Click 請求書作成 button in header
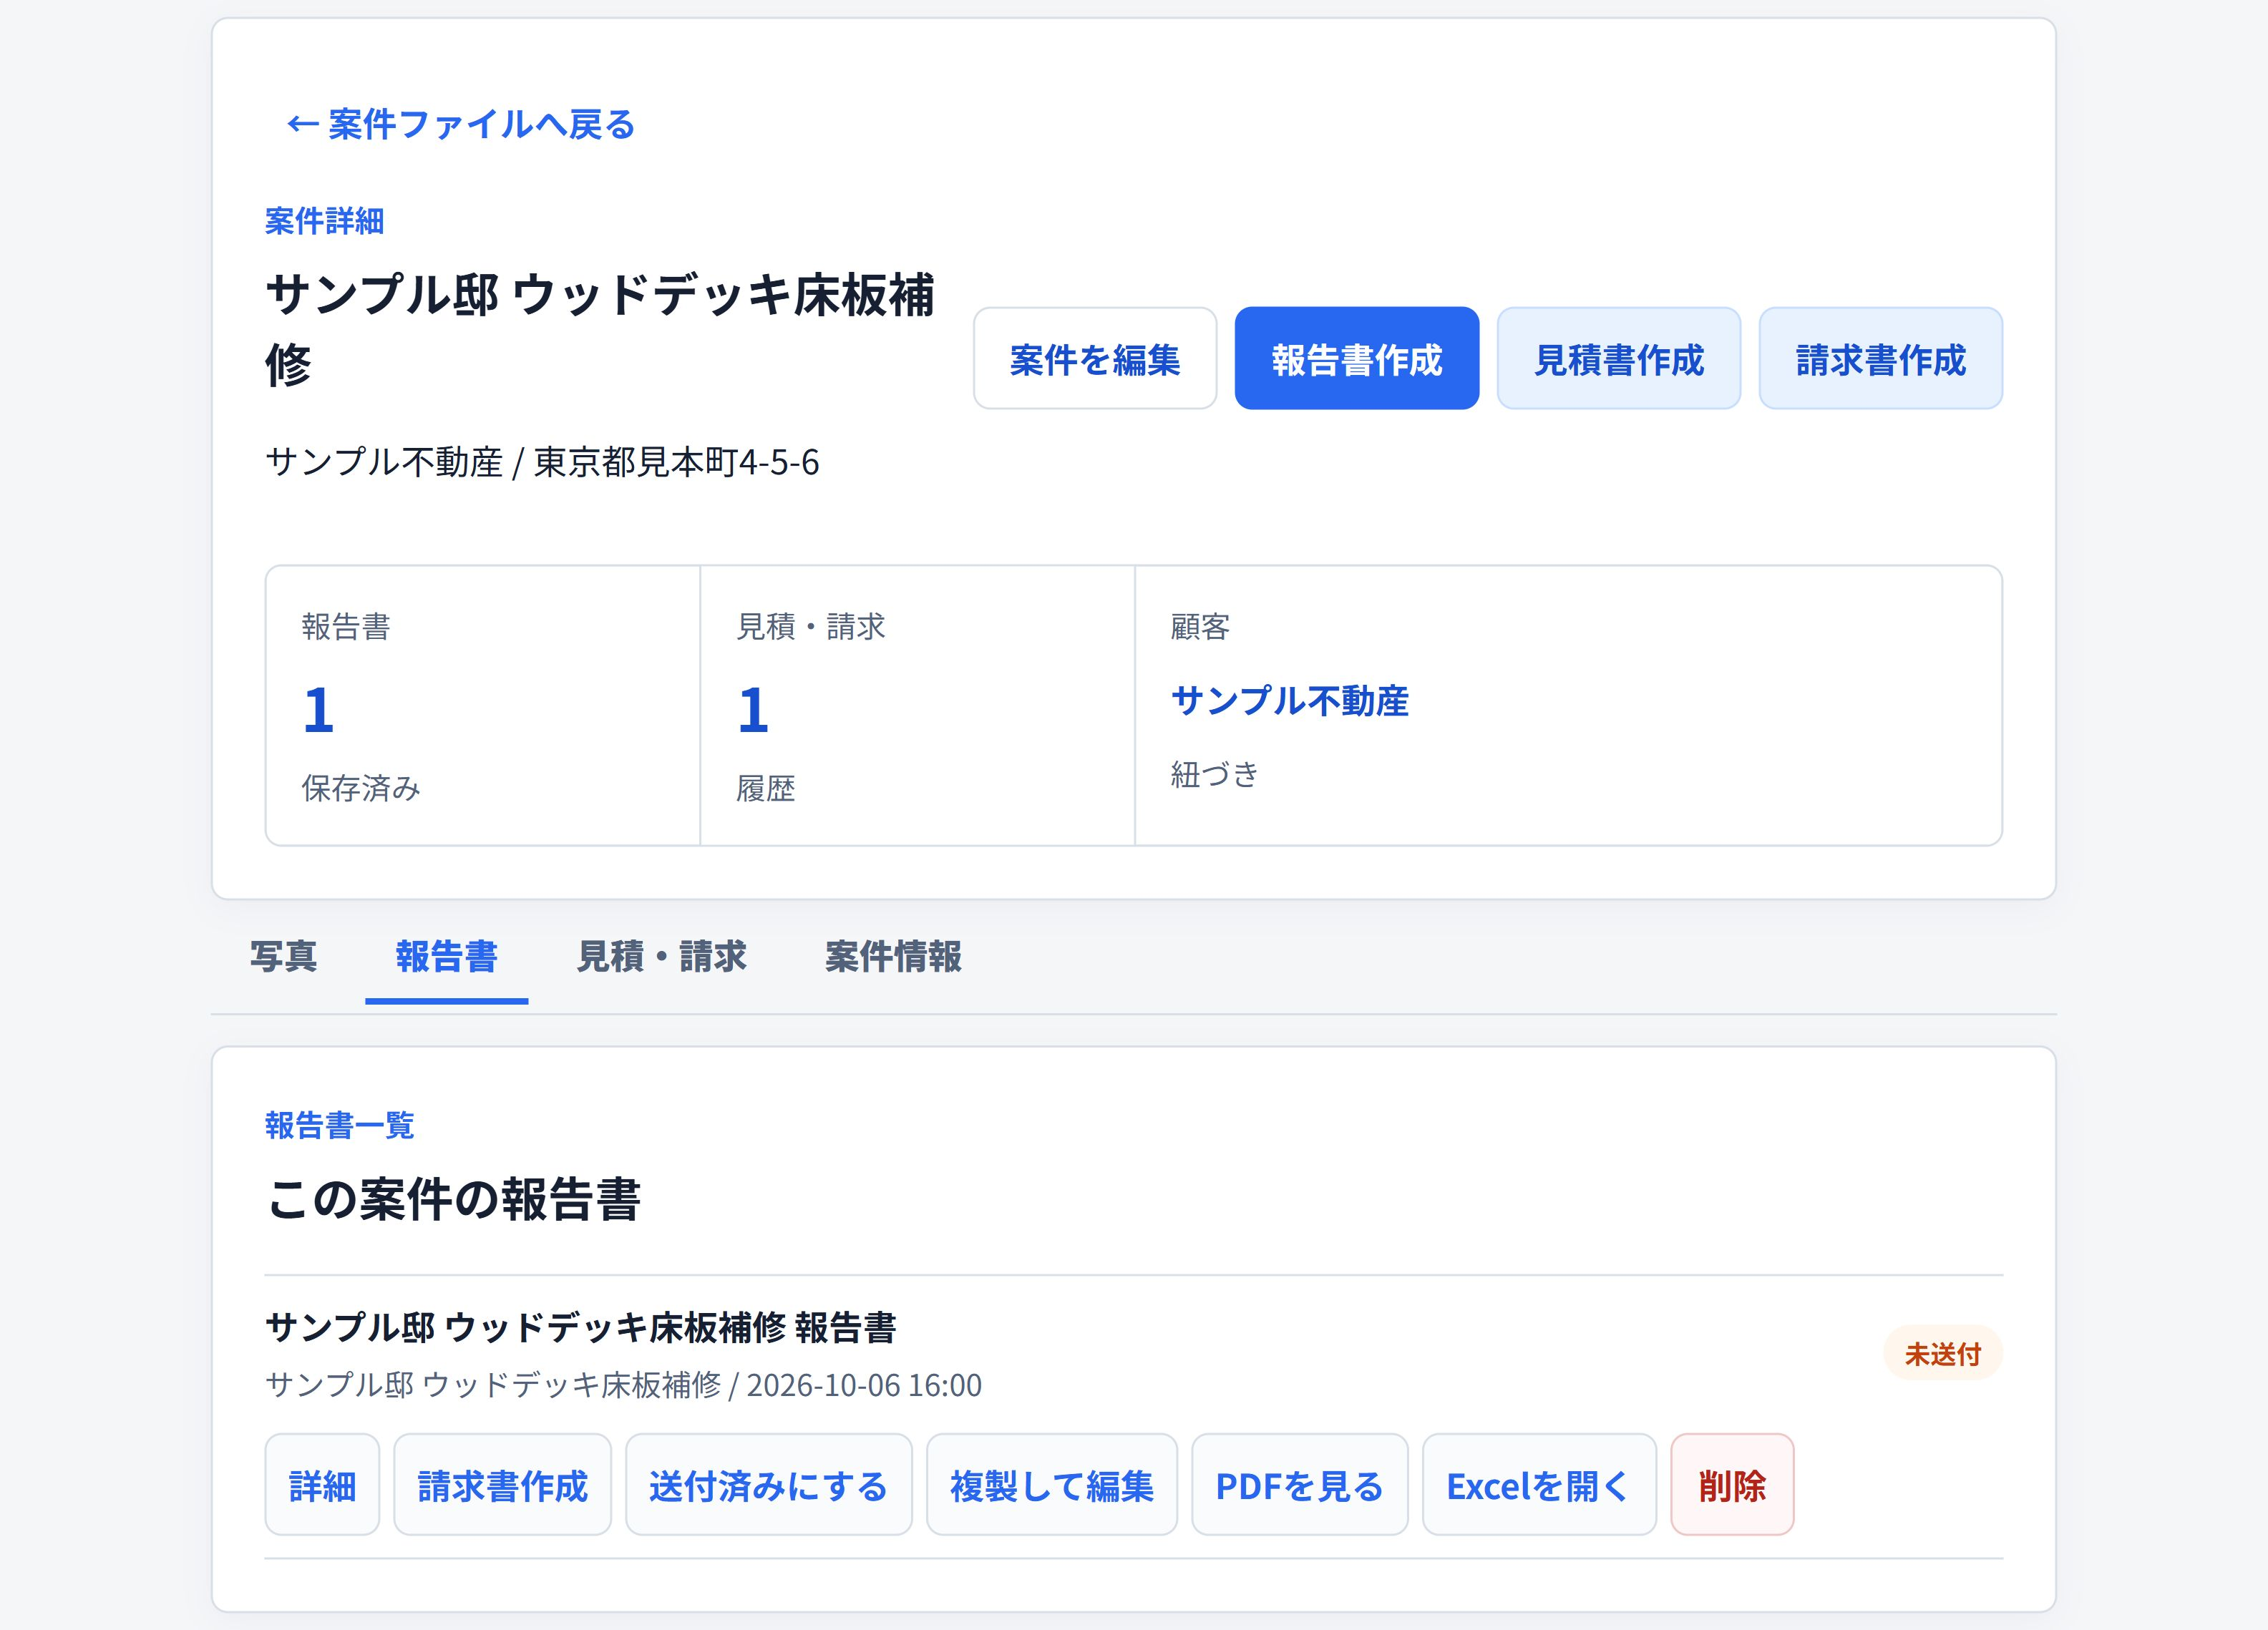This screenshot has width=2268, height=1630. tap(1881, 358)
